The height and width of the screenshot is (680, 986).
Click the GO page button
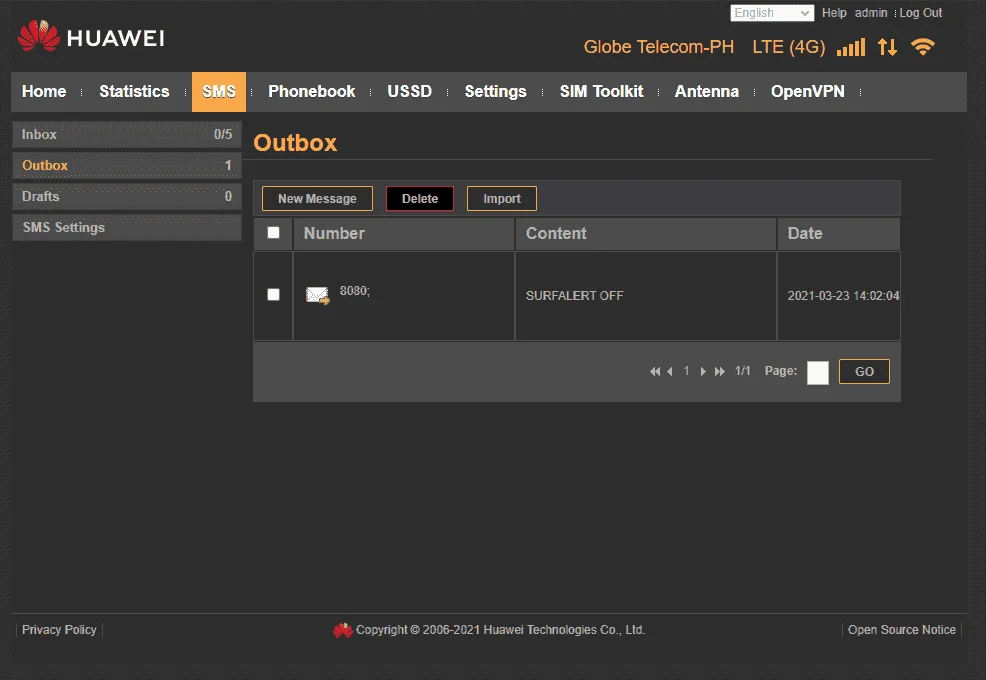click(x=864, y=371)
